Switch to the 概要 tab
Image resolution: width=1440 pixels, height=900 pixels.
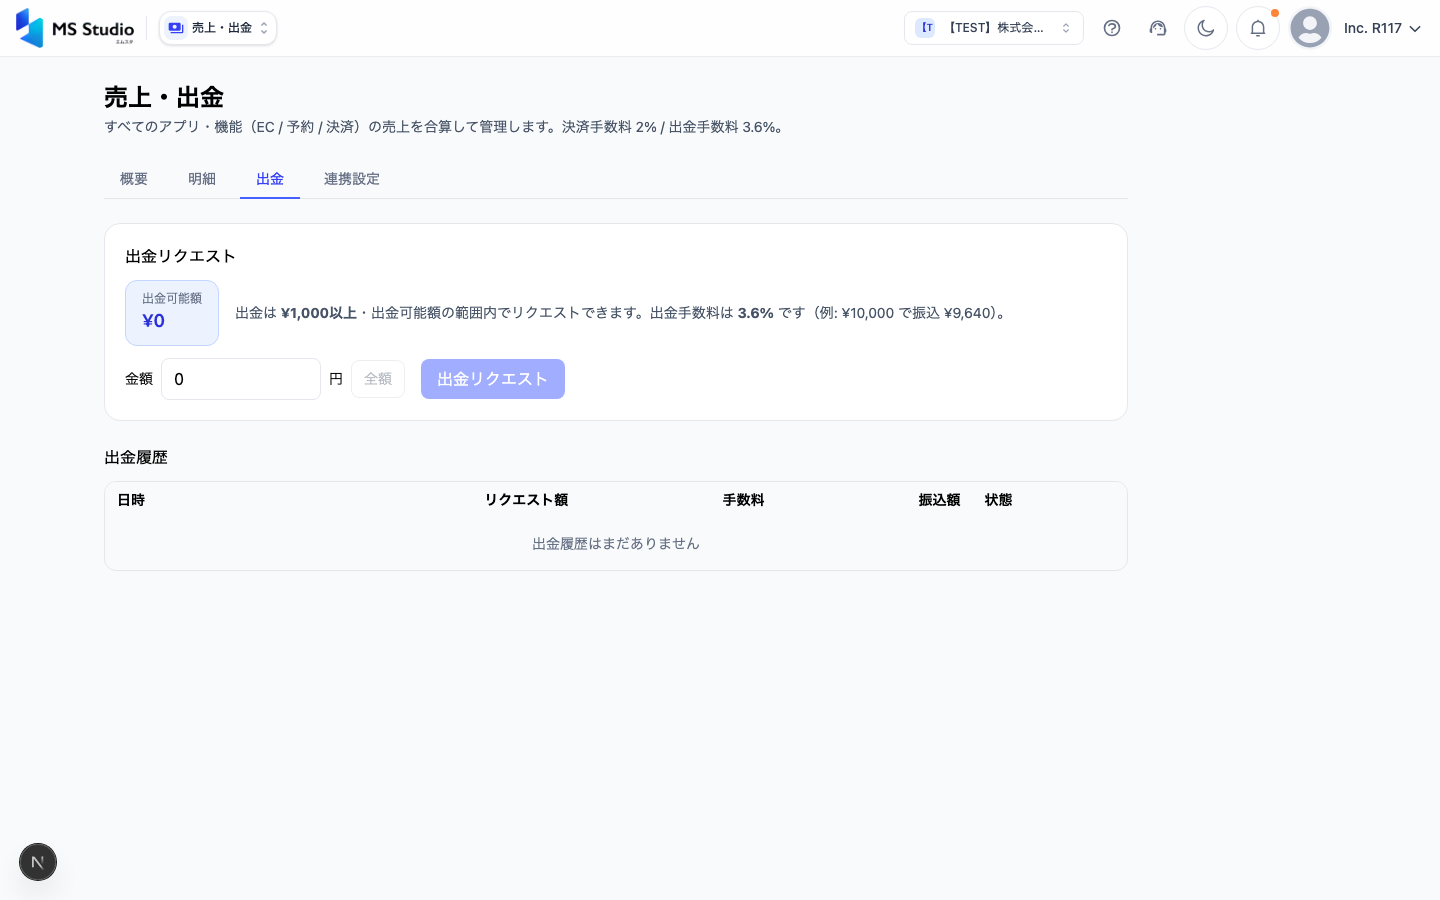tap(134, 179)
